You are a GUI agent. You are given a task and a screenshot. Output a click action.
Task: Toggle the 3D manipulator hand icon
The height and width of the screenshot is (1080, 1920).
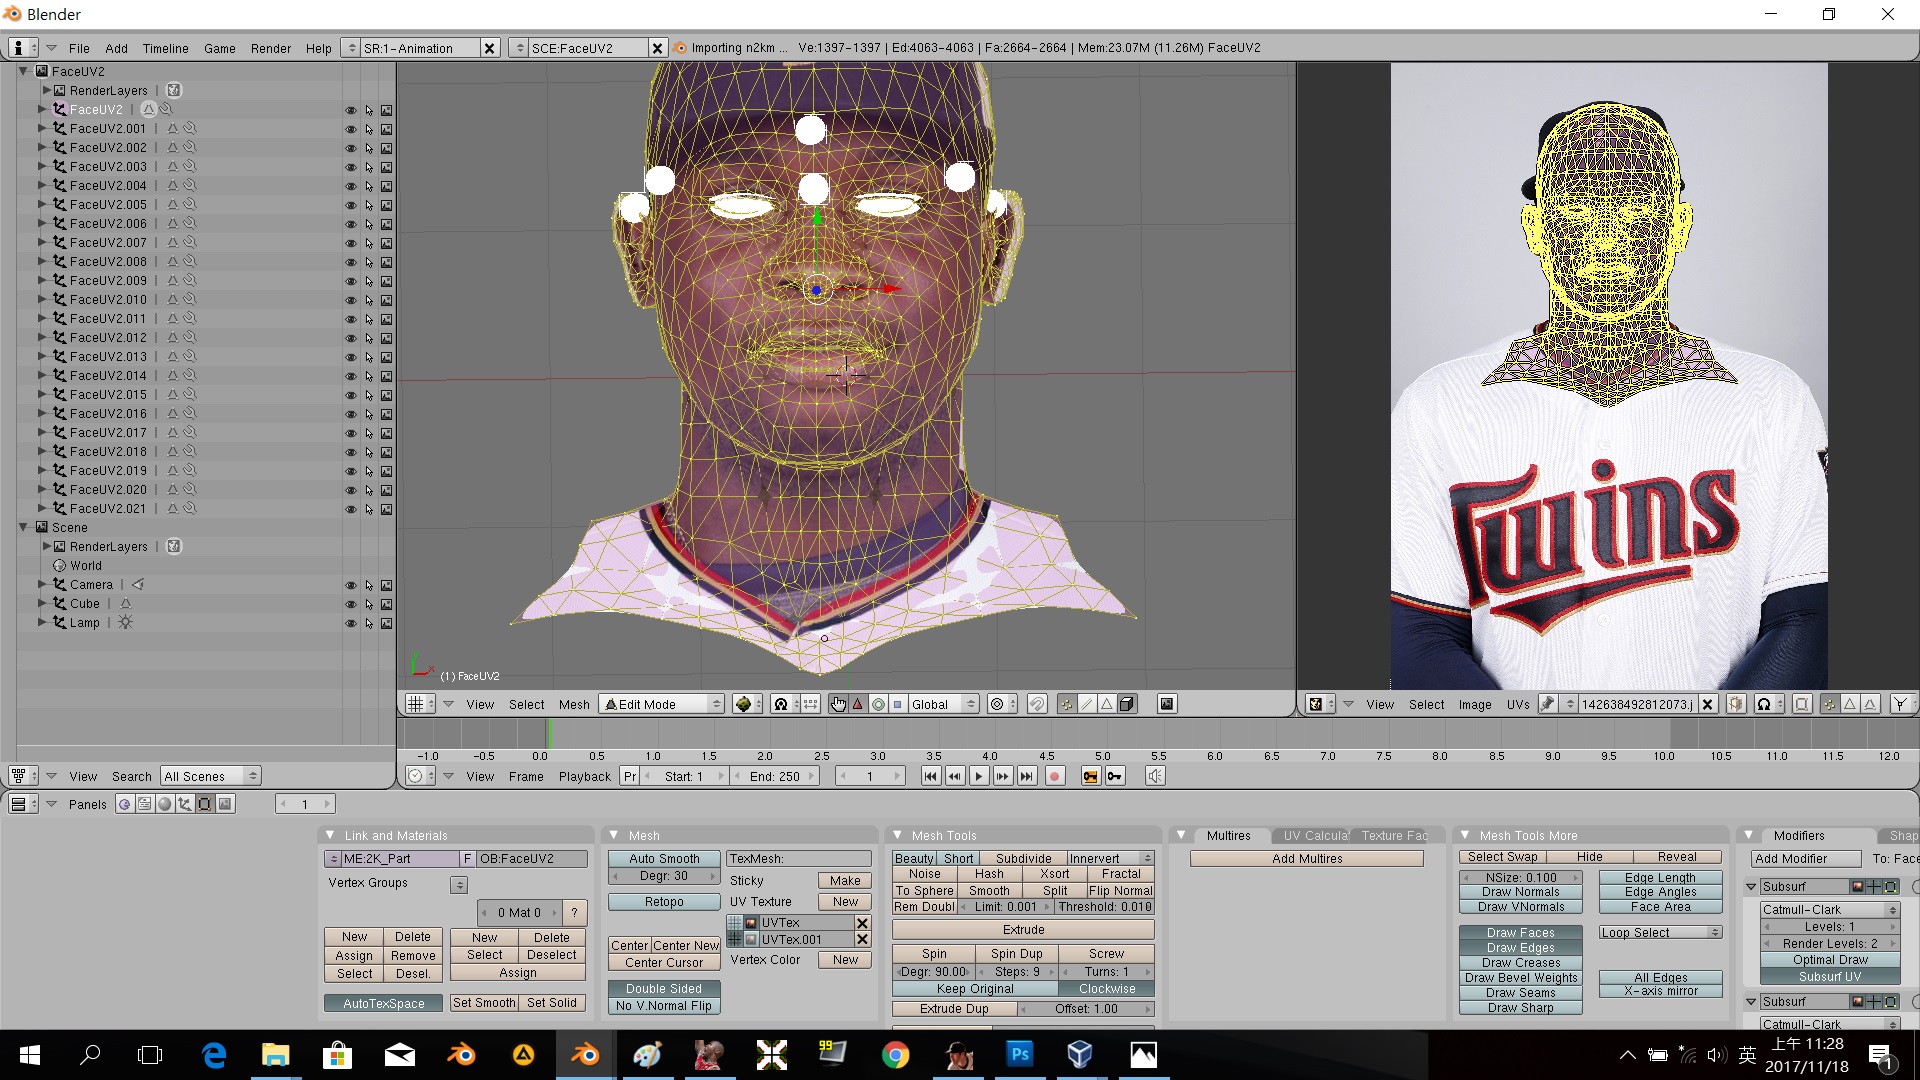click(838, 704)
